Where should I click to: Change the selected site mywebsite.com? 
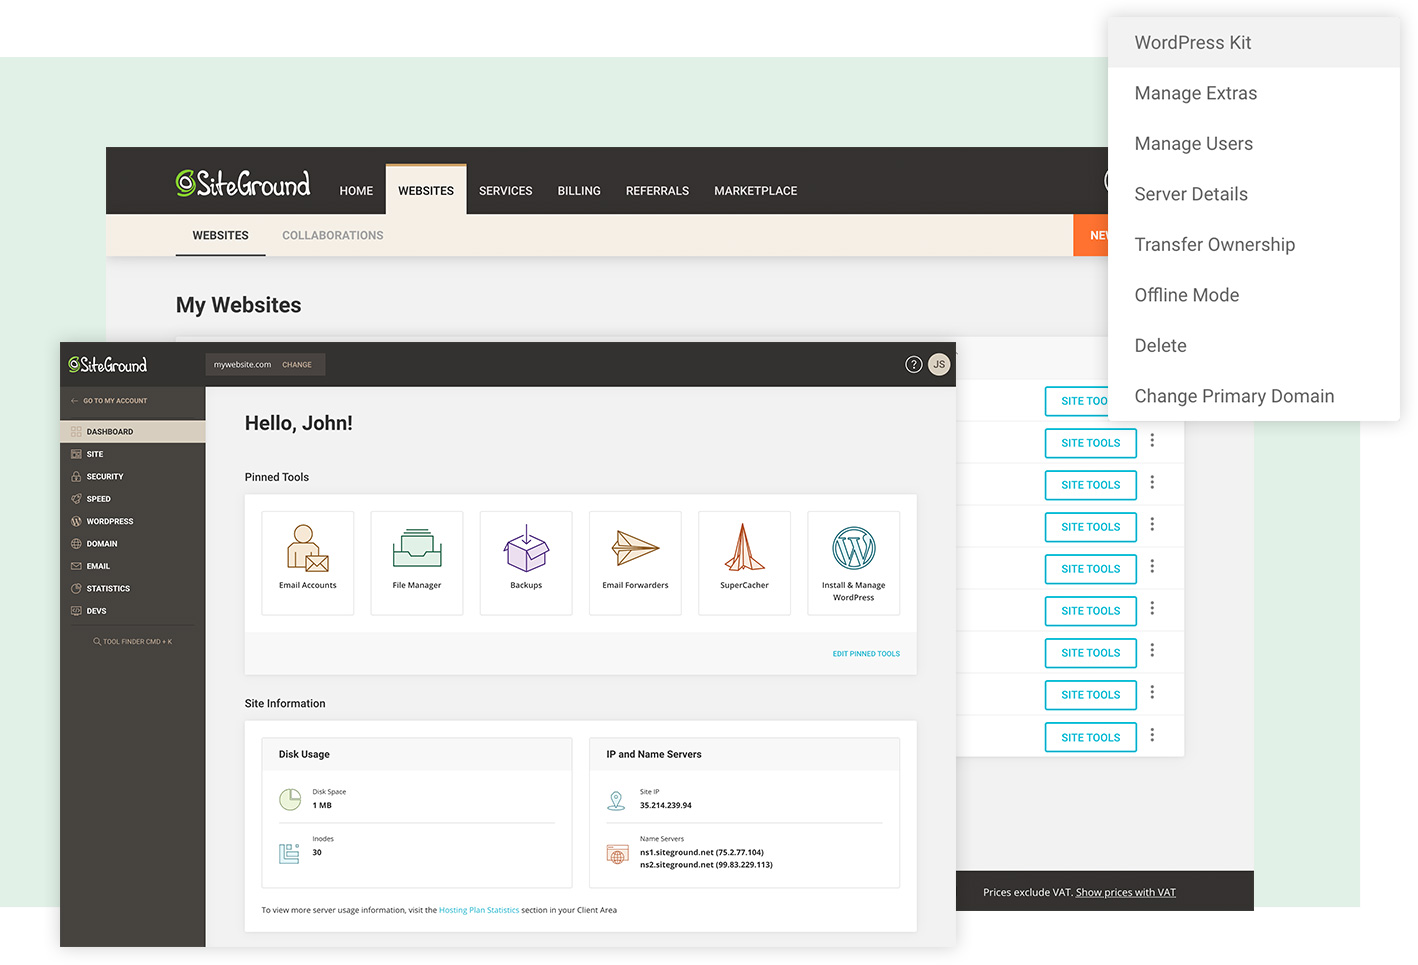click(297, 365)
